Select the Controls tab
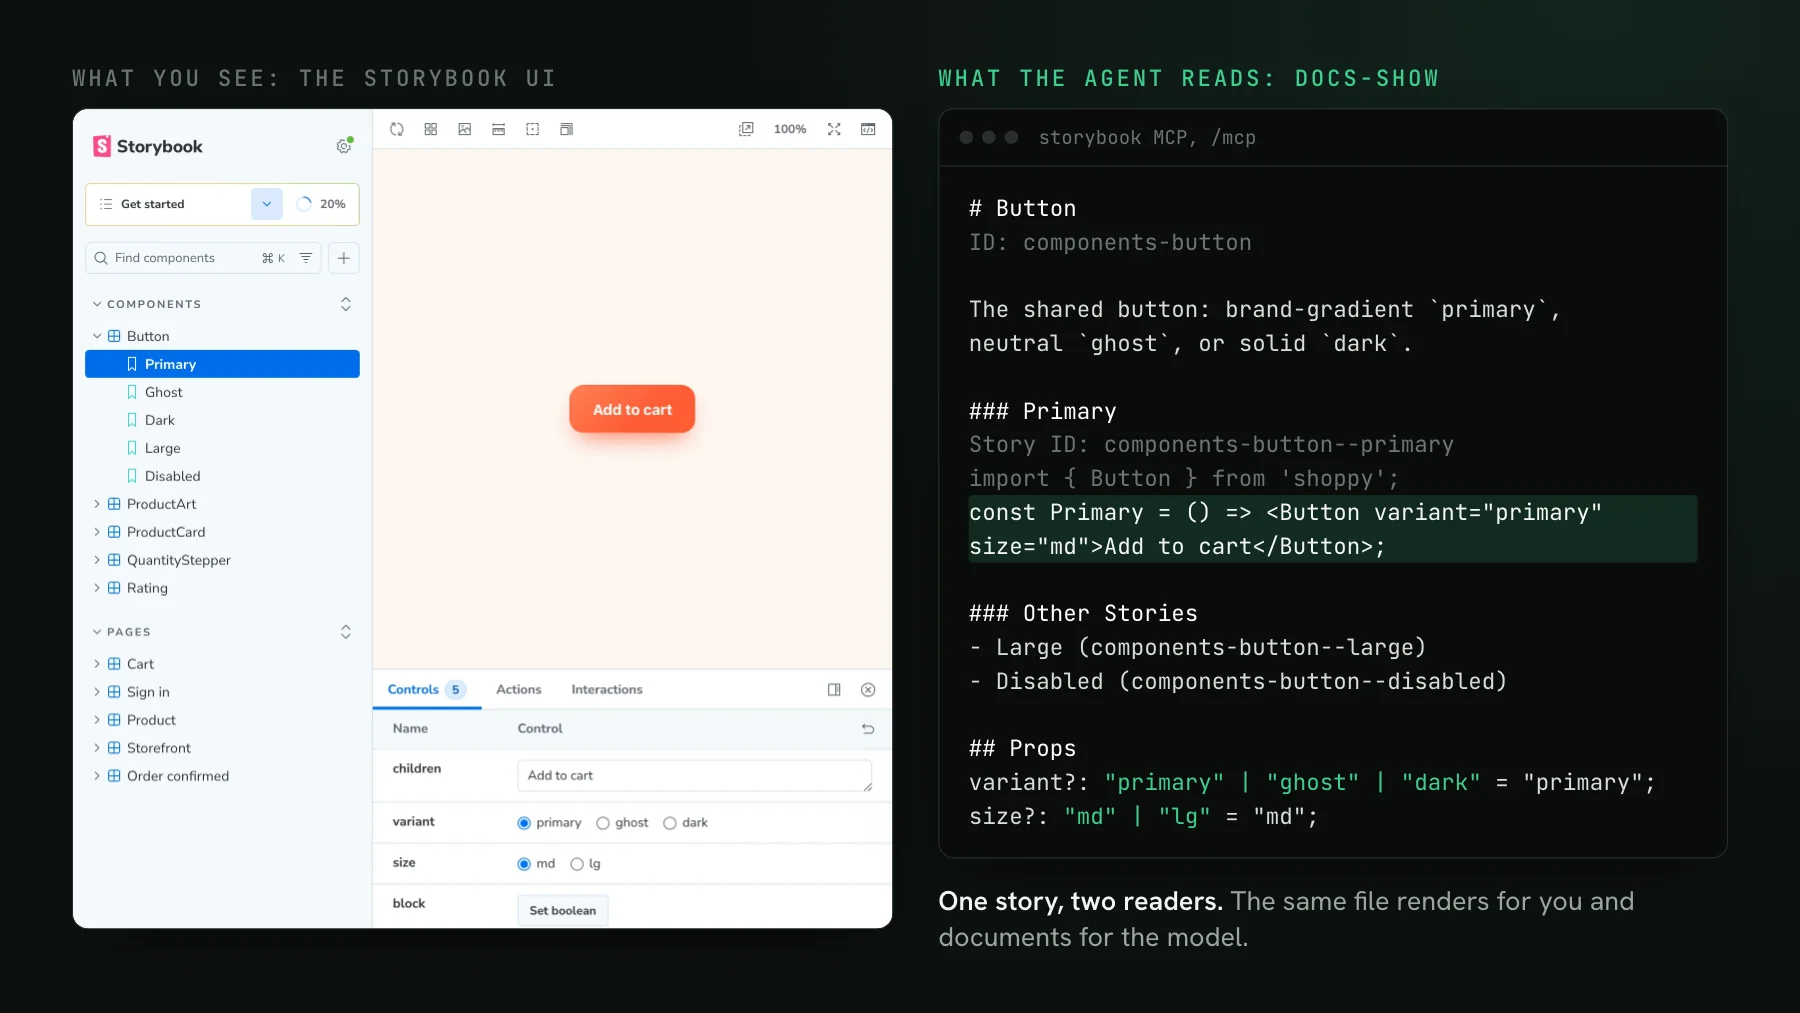The height and width of the screenshot is (1013, 1800). [x=426, y=690]
